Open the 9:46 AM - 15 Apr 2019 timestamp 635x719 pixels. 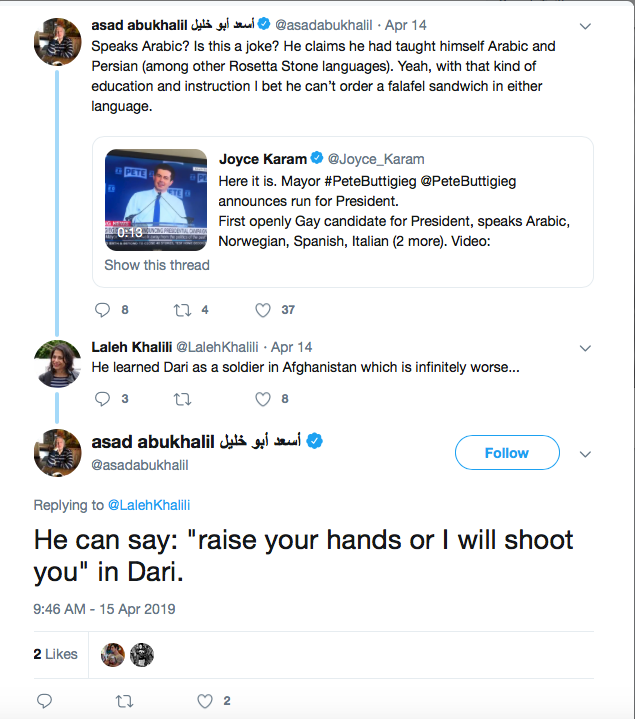[104, 608]
